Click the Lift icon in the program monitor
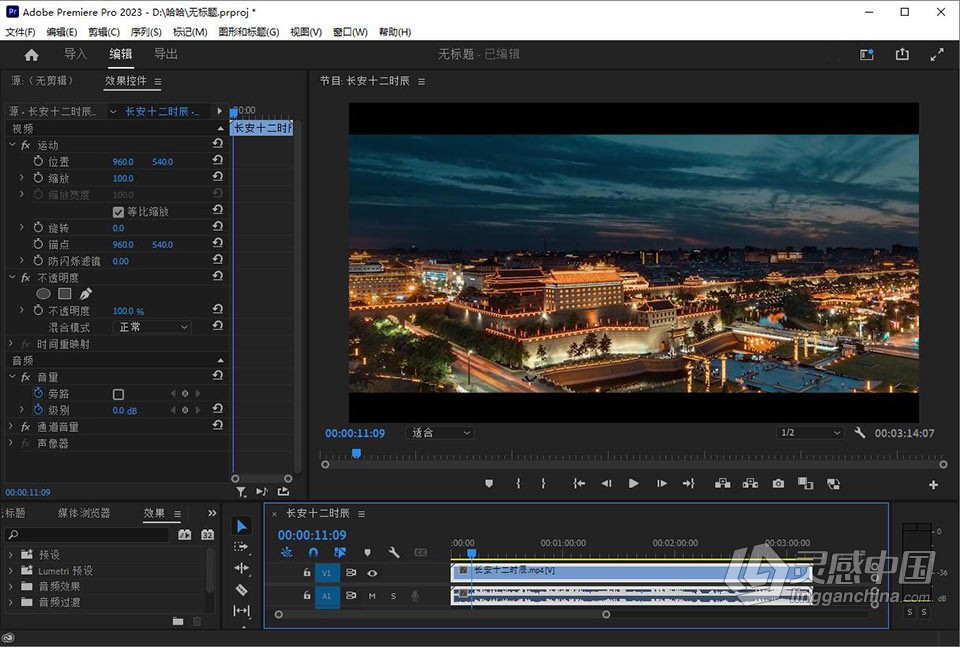Image resolution: width=960 pixels, height=647 pixels. (x=723, y=483)
